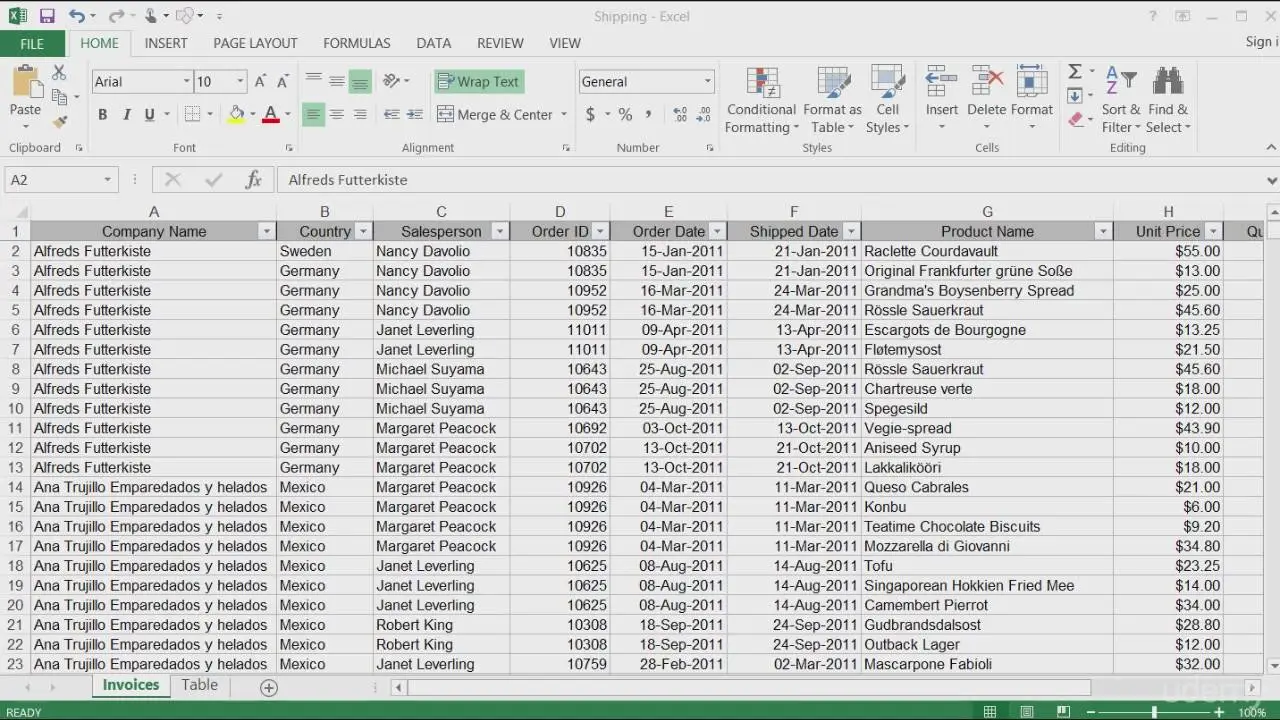Click the Increase Indent icon
1280x720 pixels.
pos(415,115)
